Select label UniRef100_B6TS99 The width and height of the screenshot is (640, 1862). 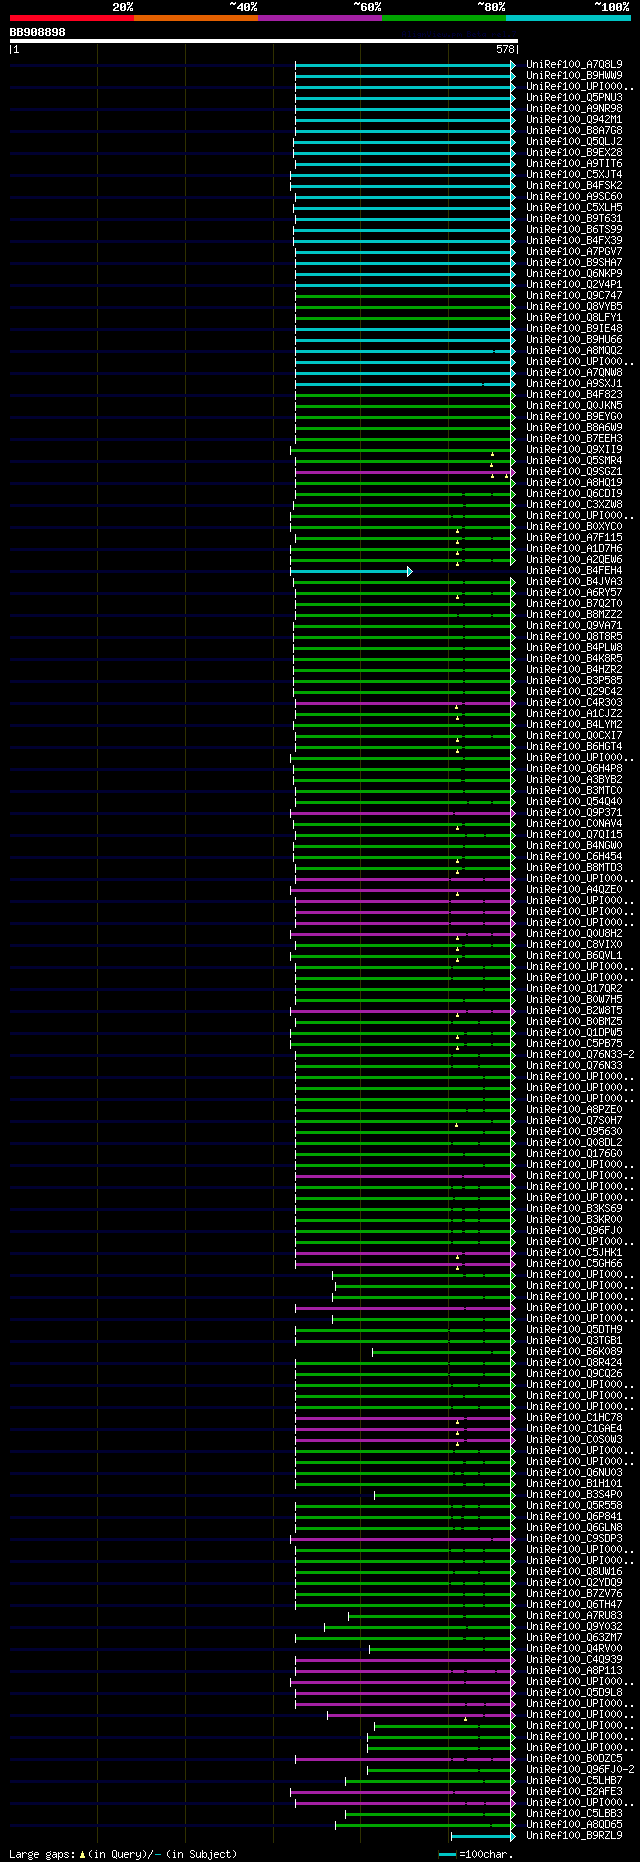click(574, 229)
